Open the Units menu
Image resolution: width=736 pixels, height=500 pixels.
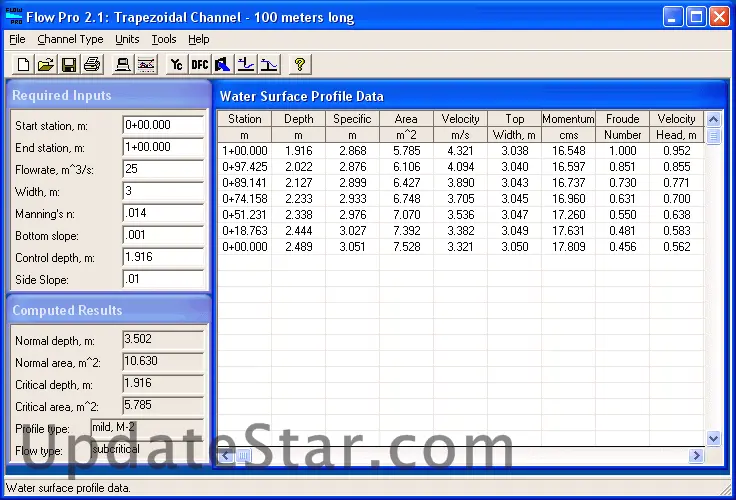pos(127,39)
